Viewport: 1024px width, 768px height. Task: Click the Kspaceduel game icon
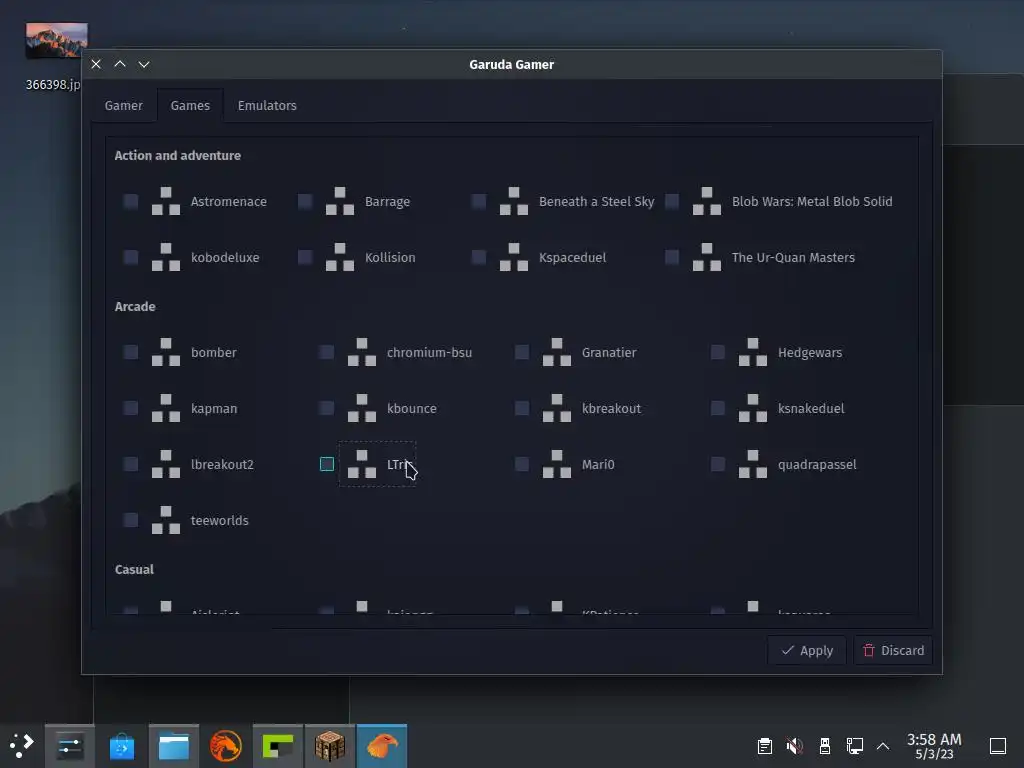pos(514,257)
